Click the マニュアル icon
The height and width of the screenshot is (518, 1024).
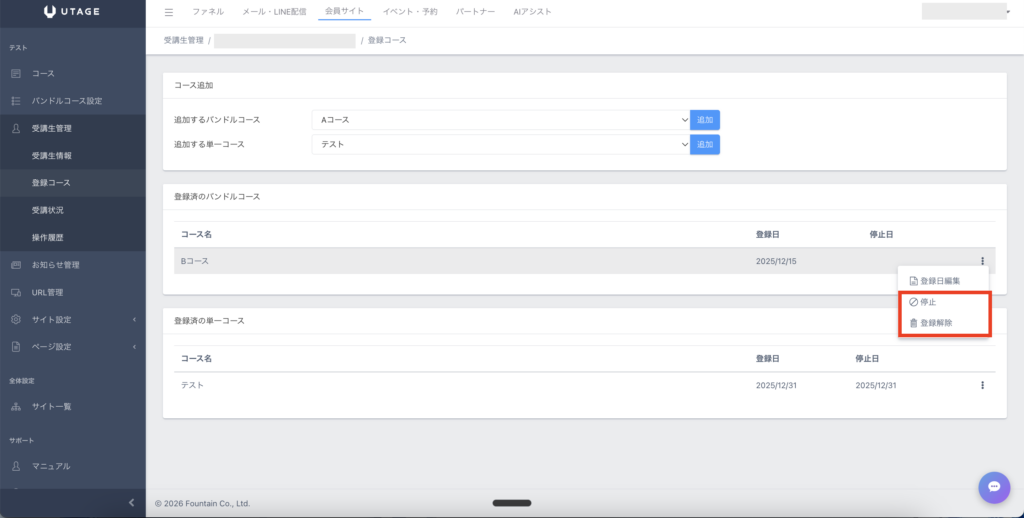pyautogui.click(x=16, y=466)
